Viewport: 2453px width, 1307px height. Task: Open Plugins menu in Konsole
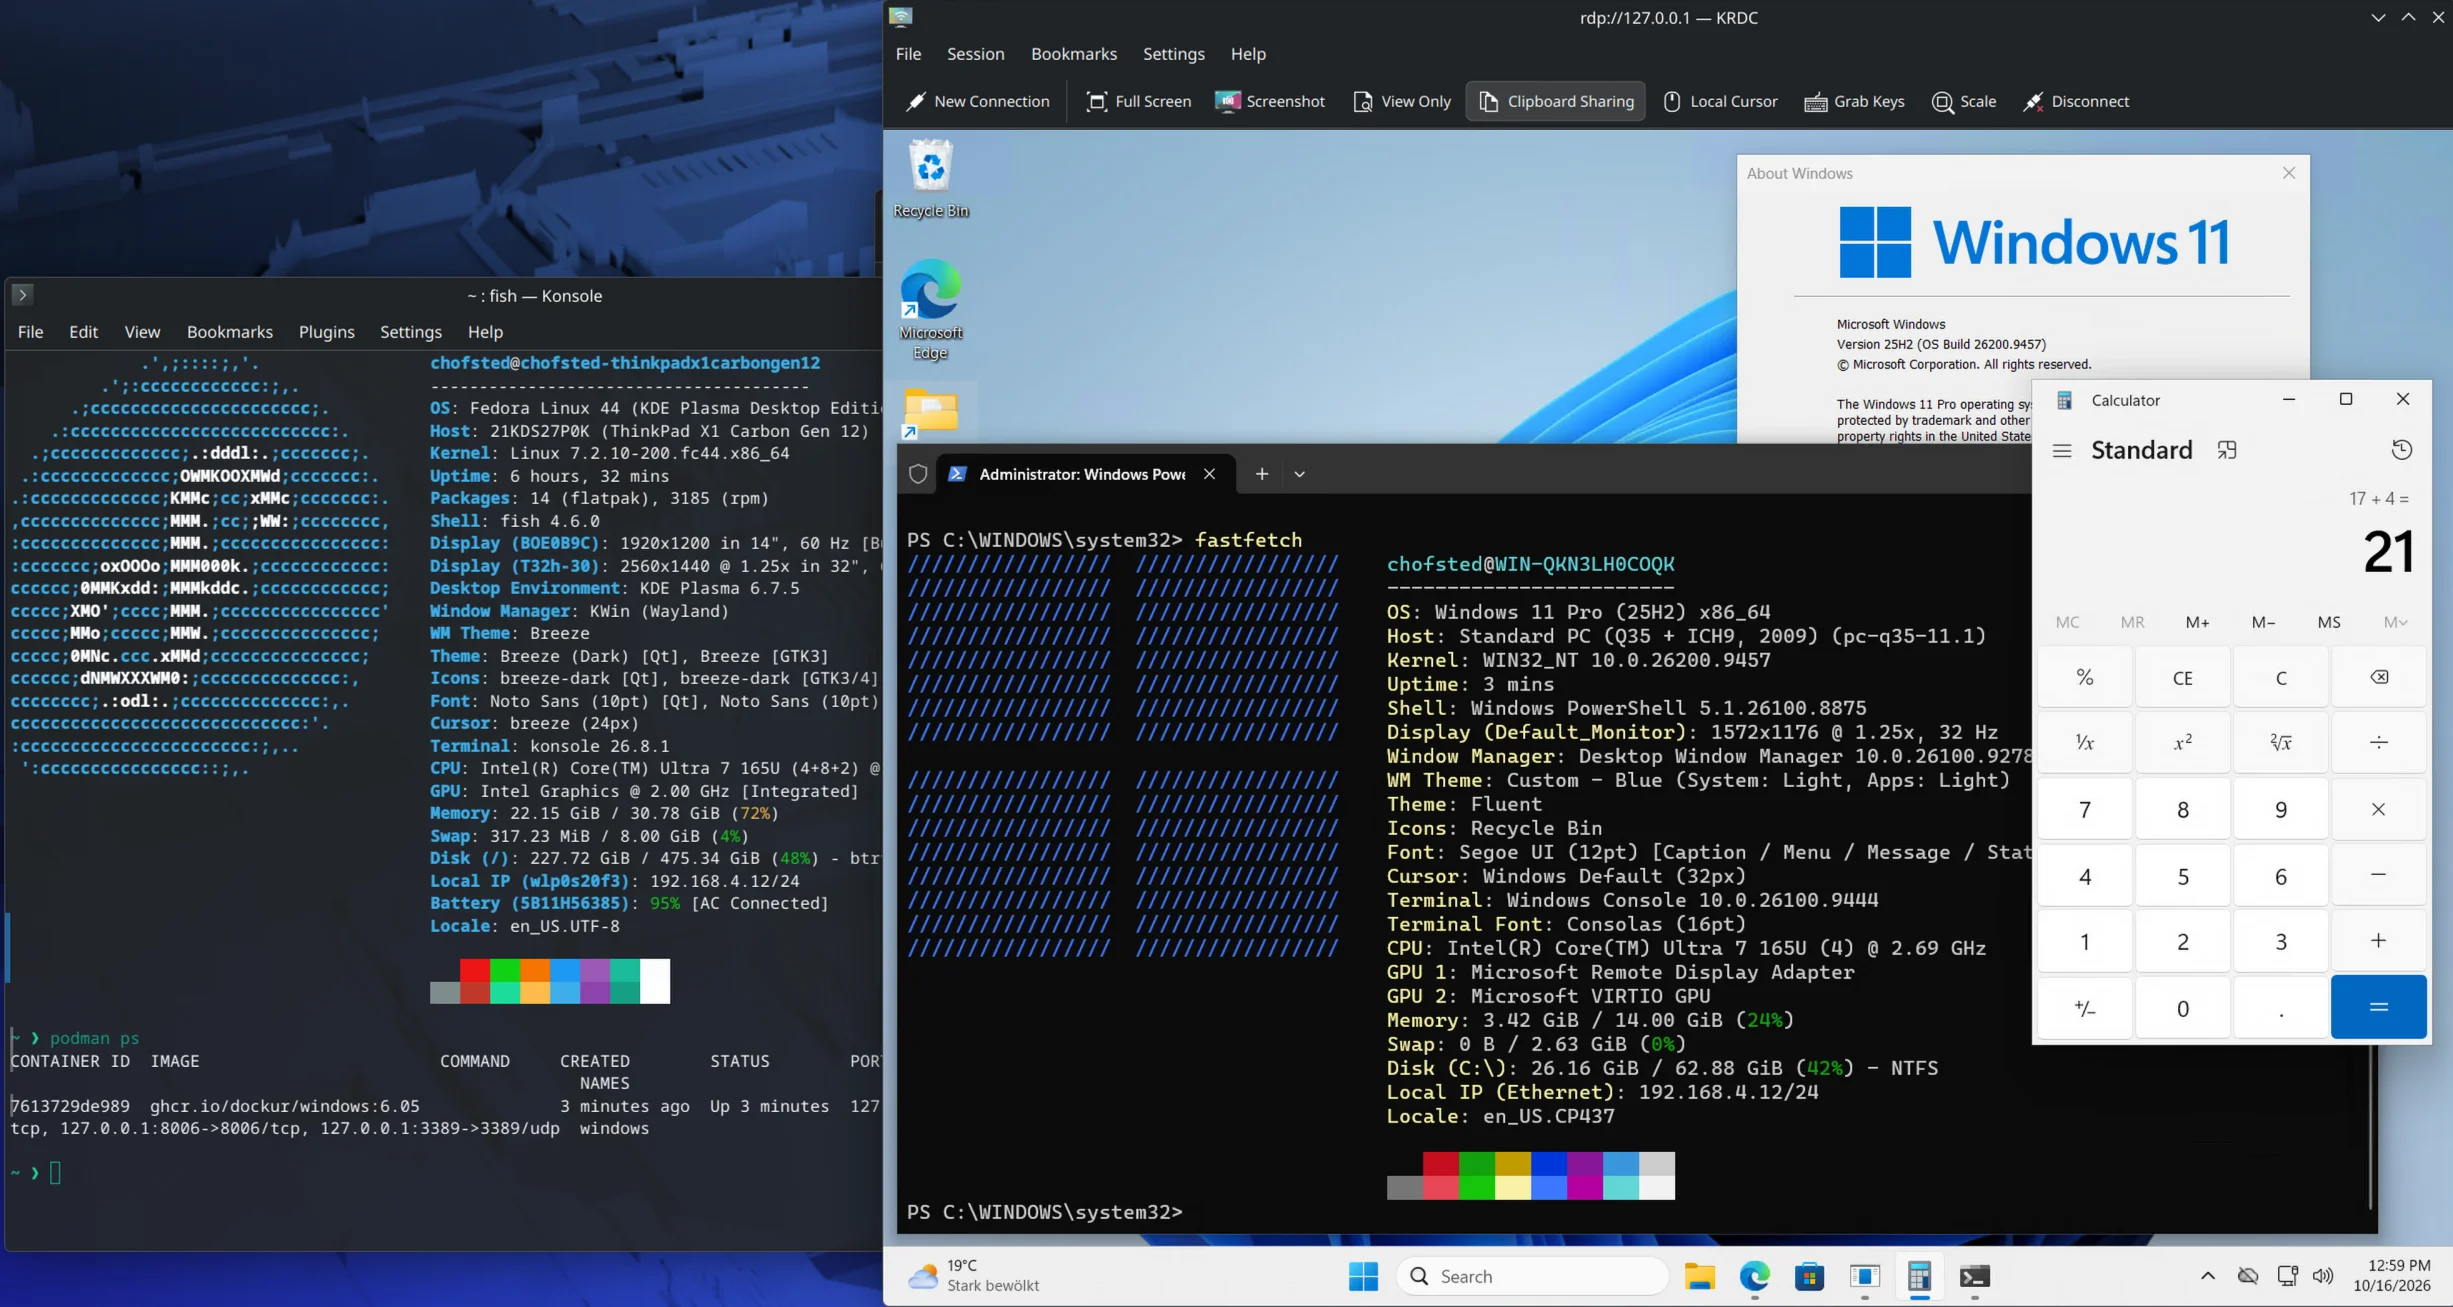[x=326, y=332]
